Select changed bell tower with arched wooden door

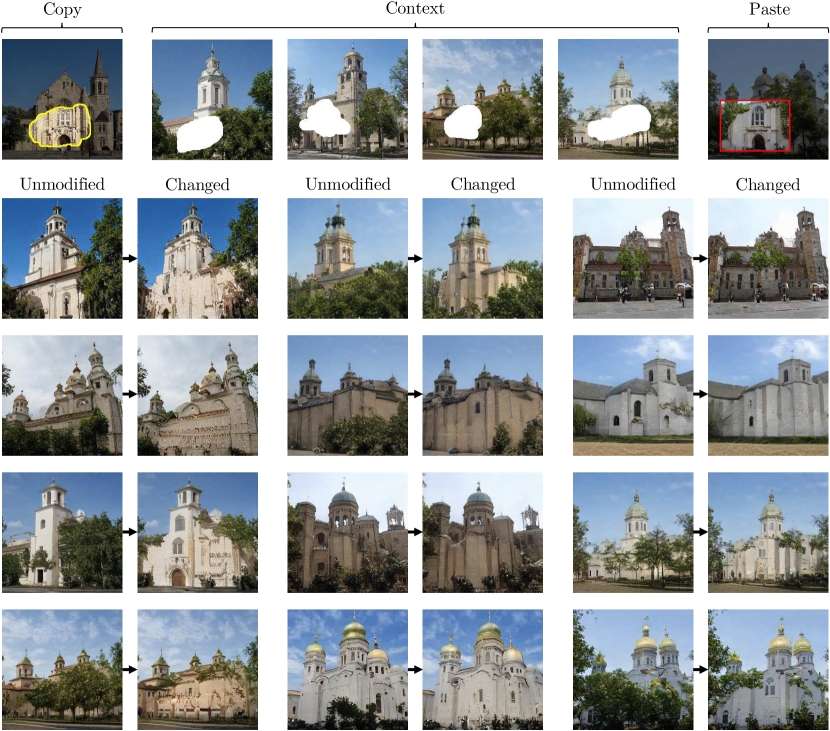[198, 533]
